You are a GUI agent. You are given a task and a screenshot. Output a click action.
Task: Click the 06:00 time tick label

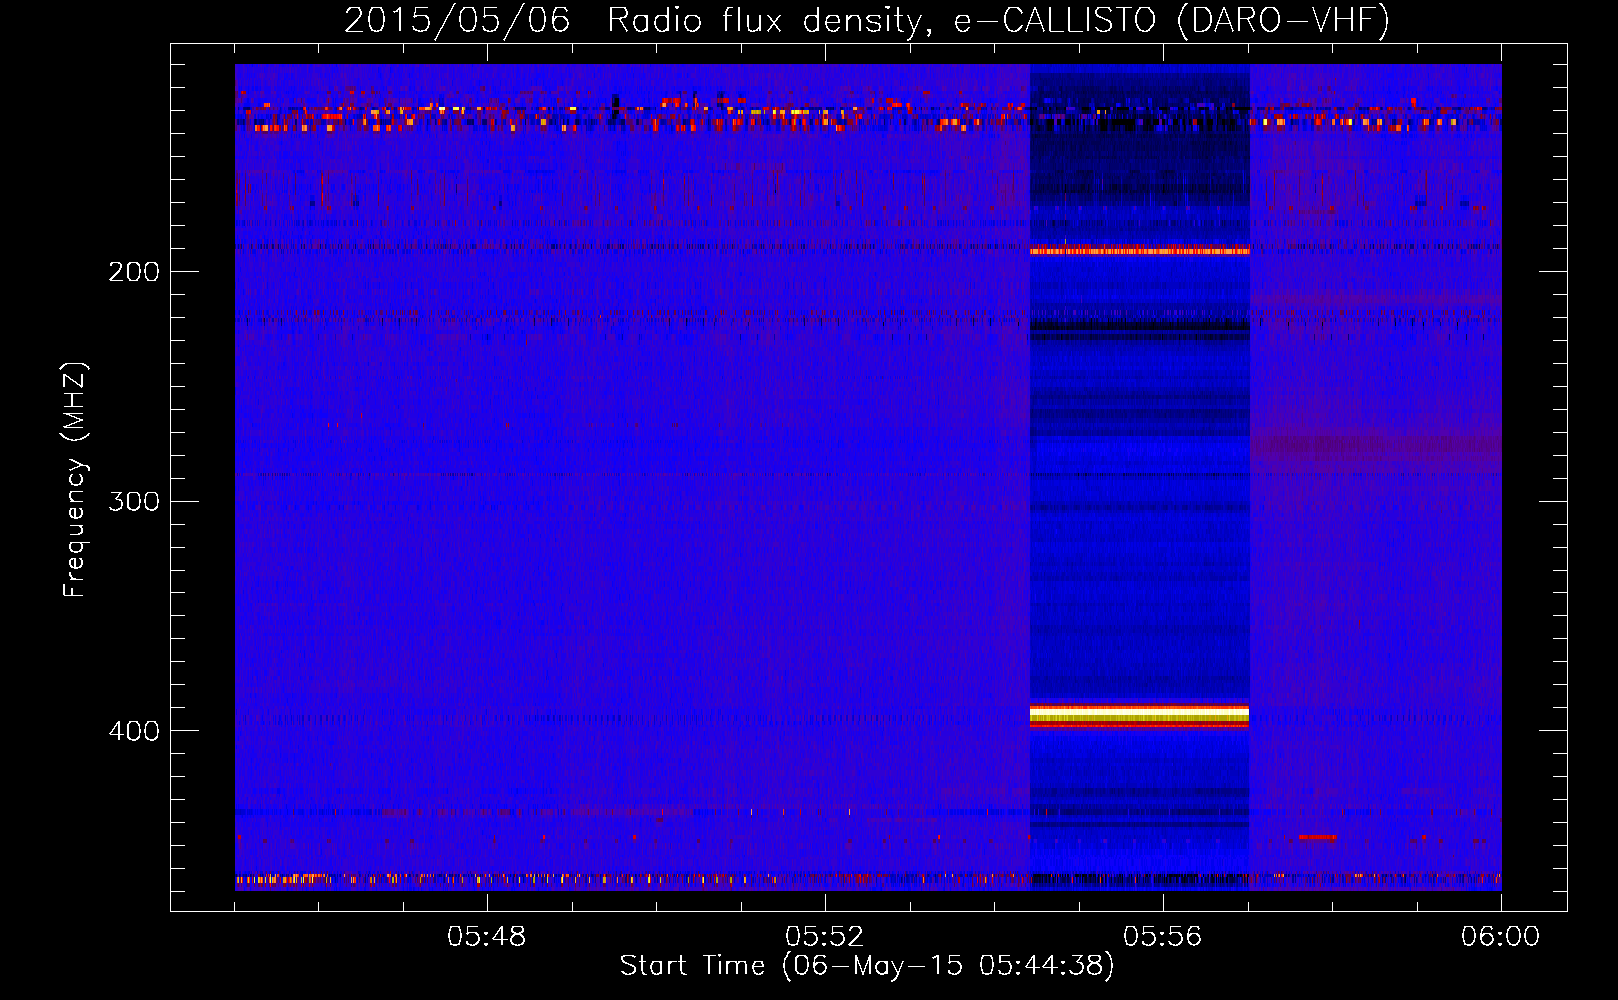tap(1500, 937)
